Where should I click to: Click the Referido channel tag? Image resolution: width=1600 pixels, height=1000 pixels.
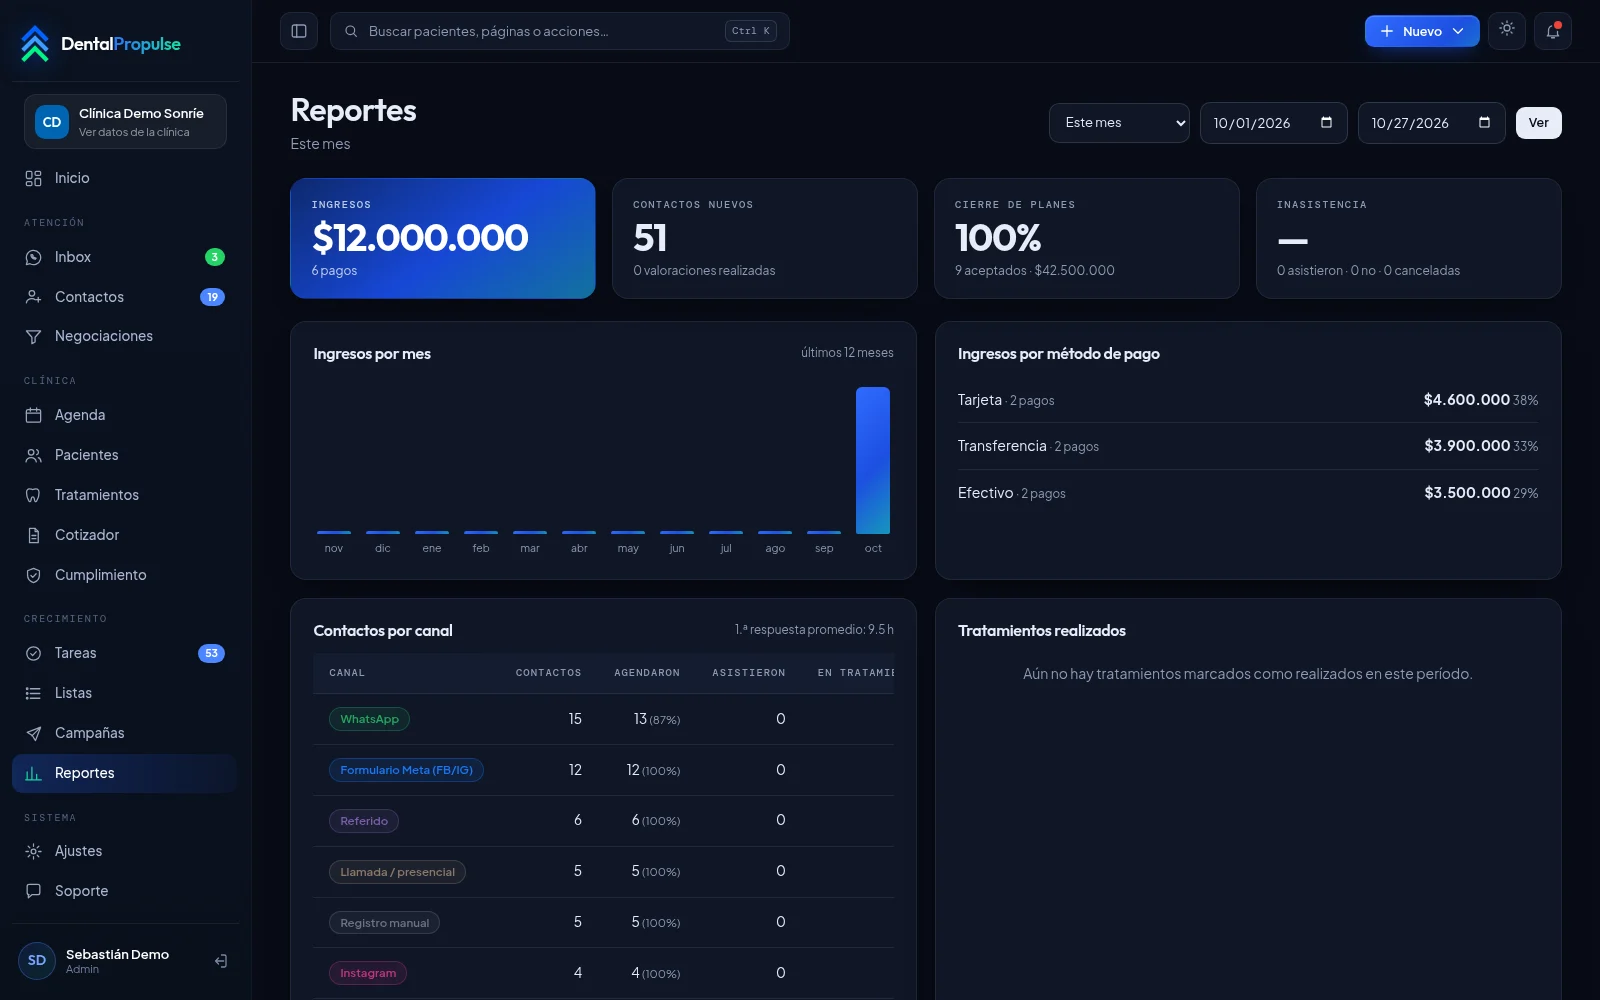coord(364,821)
